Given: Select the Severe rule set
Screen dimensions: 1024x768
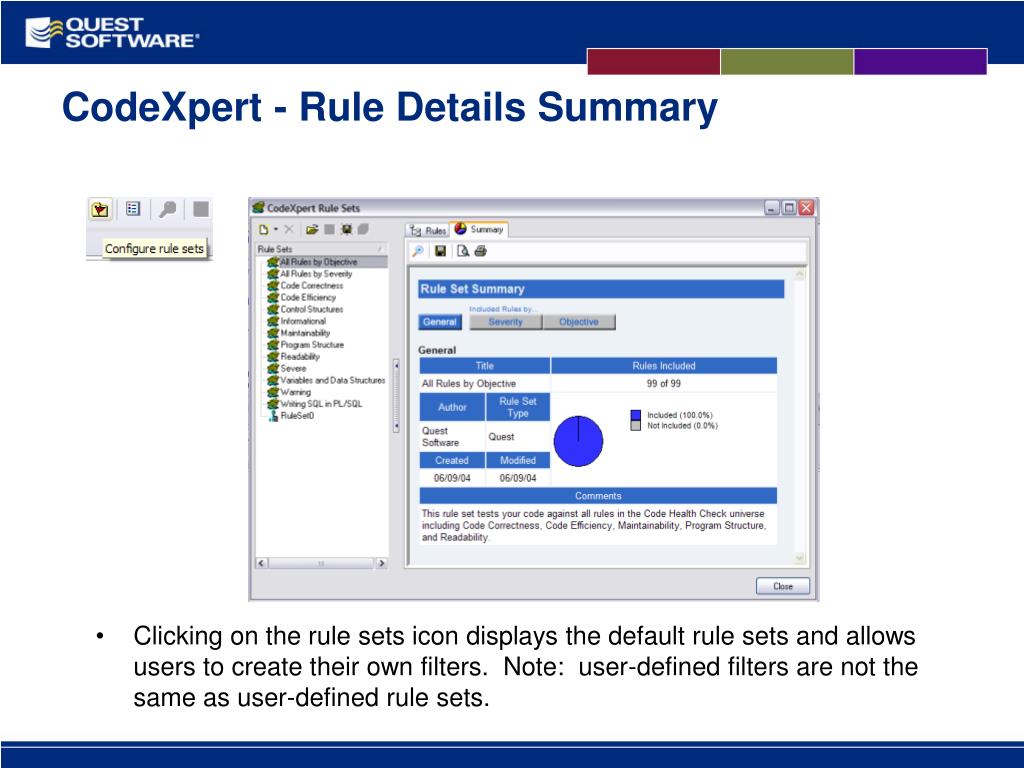Looking at the screenshot, I should (293, 368).
